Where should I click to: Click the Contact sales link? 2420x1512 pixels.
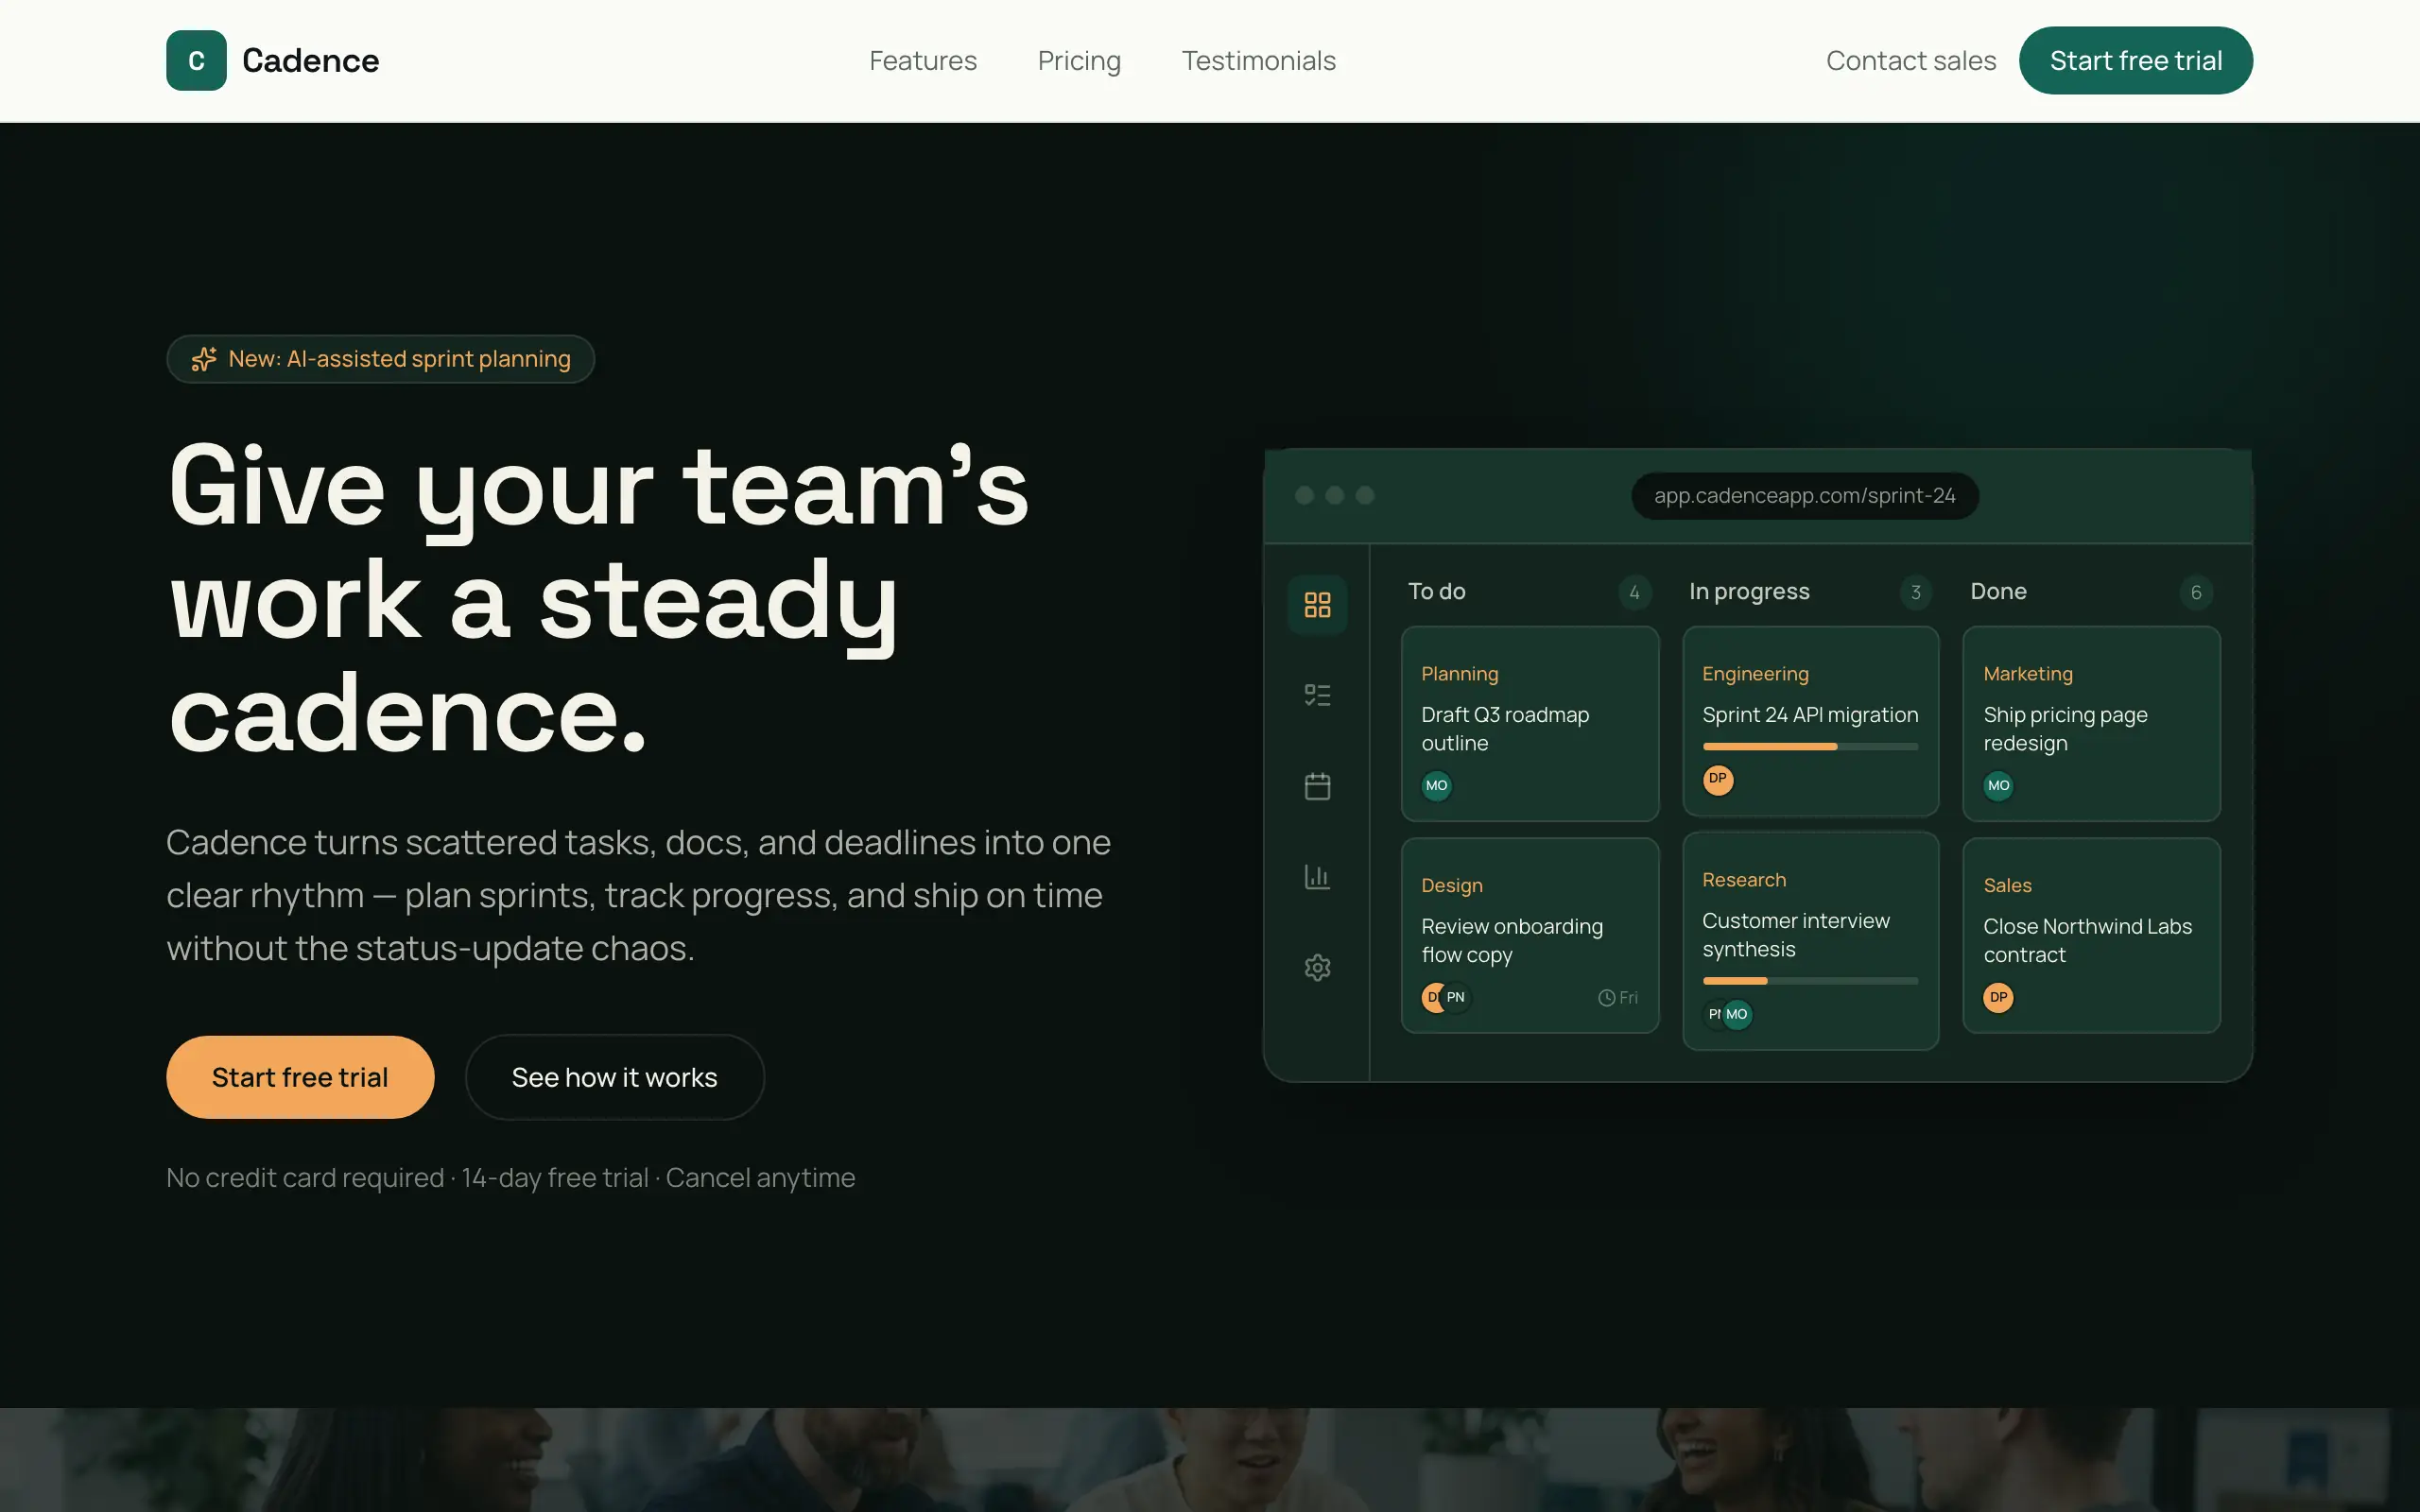pos(1910,60)
